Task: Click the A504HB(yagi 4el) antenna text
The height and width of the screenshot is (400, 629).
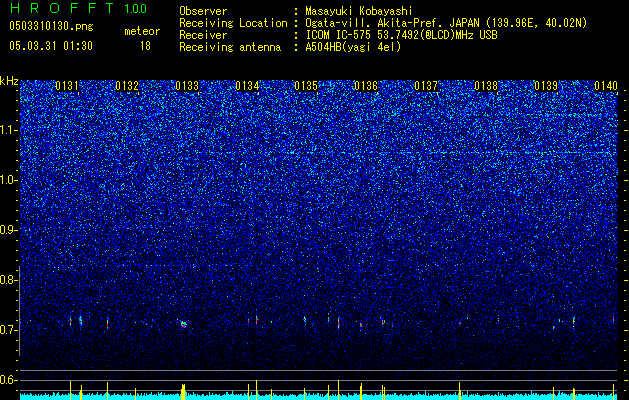Action: pyautogui.click(x=353, y=47)
